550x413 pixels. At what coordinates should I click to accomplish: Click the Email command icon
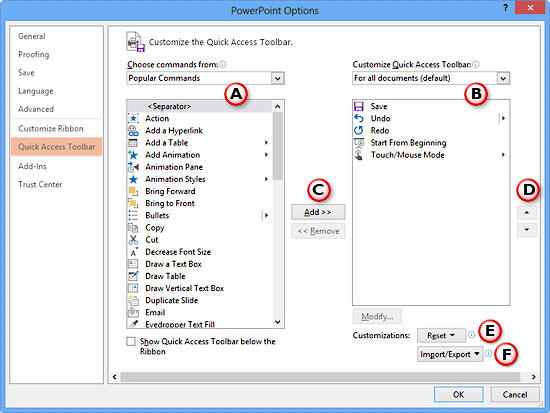click(x=133, y=312)
